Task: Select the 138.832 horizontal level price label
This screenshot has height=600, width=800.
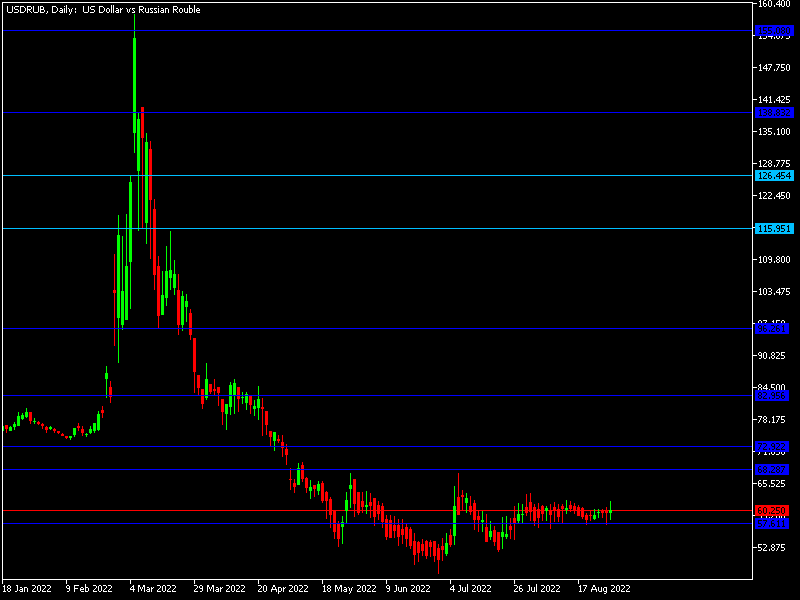Action: tap(774, 113)
